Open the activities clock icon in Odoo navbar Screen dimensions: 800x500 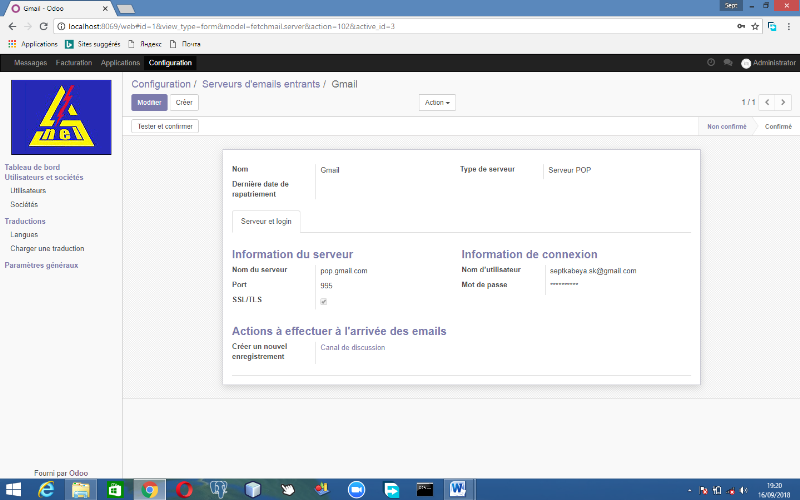(x=711, y=62)
